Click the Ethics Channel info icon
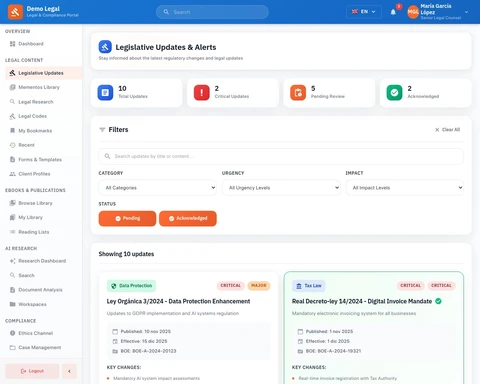Viewport: 480px width, 384px height. pyautogui.click(x=13, y=333)
